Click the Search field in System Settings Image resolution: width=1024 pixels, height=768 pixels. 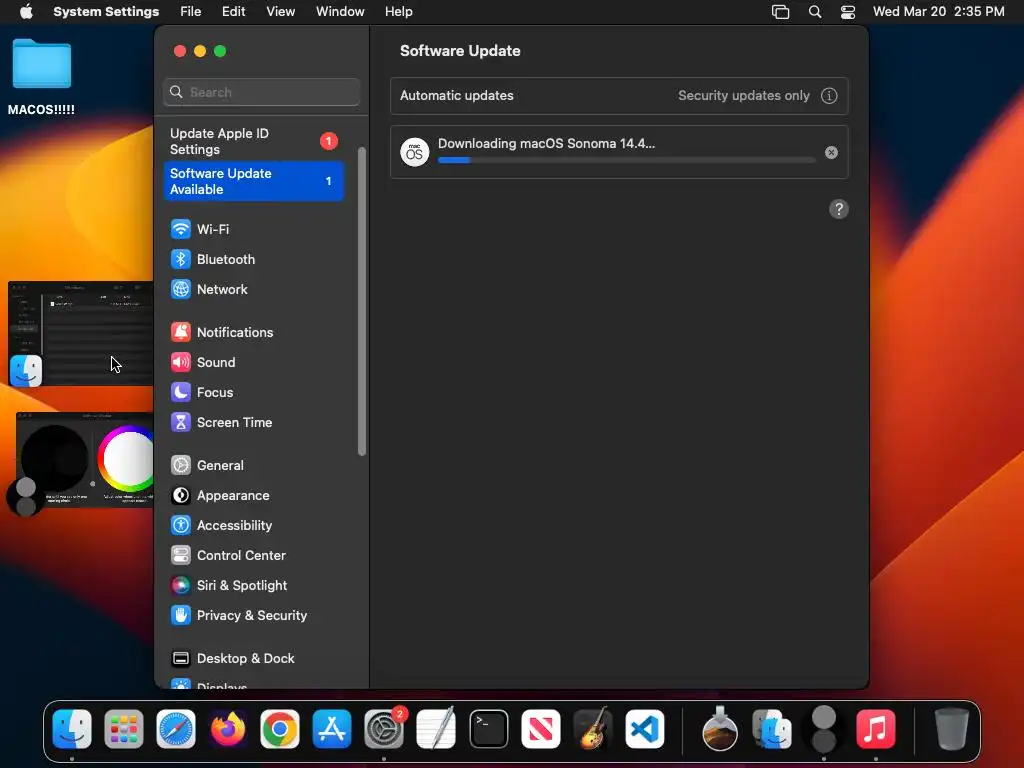point(261,92)
